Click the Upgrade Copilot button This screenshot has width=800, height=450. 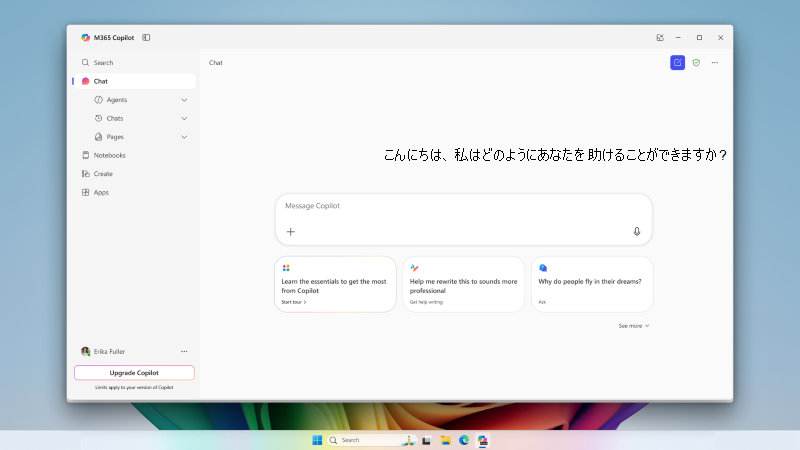pos(134,373)
